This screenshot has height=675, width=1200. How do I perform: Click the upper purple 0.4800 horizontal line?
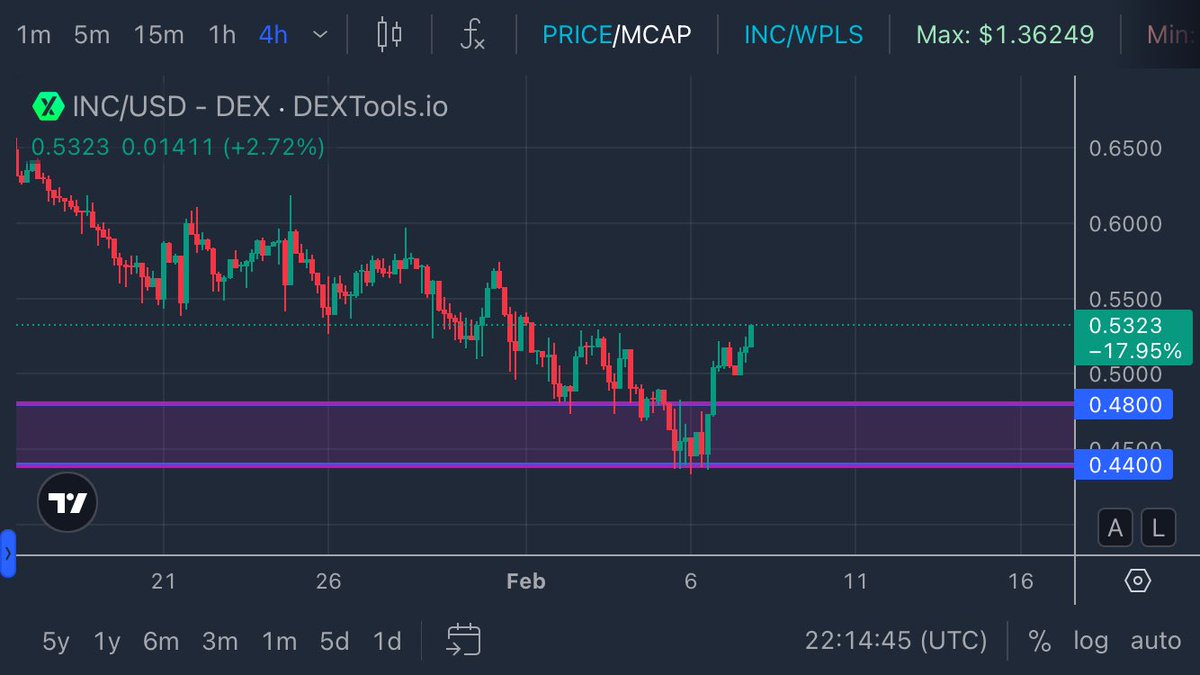point(545,404)
